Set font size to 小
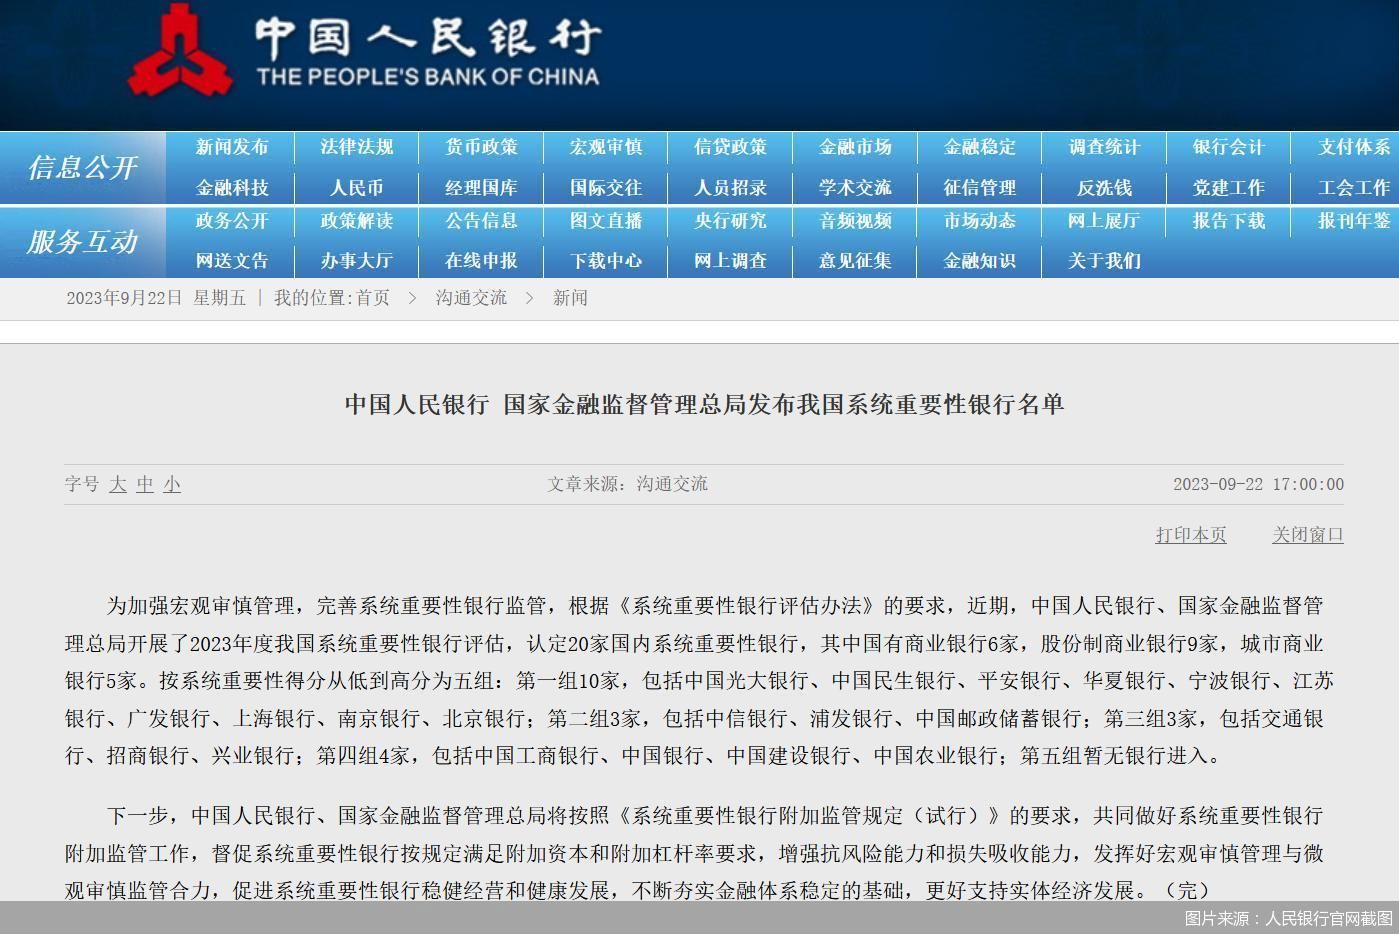The width and height of the screenshot is (1399, 934). pos(172,484)
